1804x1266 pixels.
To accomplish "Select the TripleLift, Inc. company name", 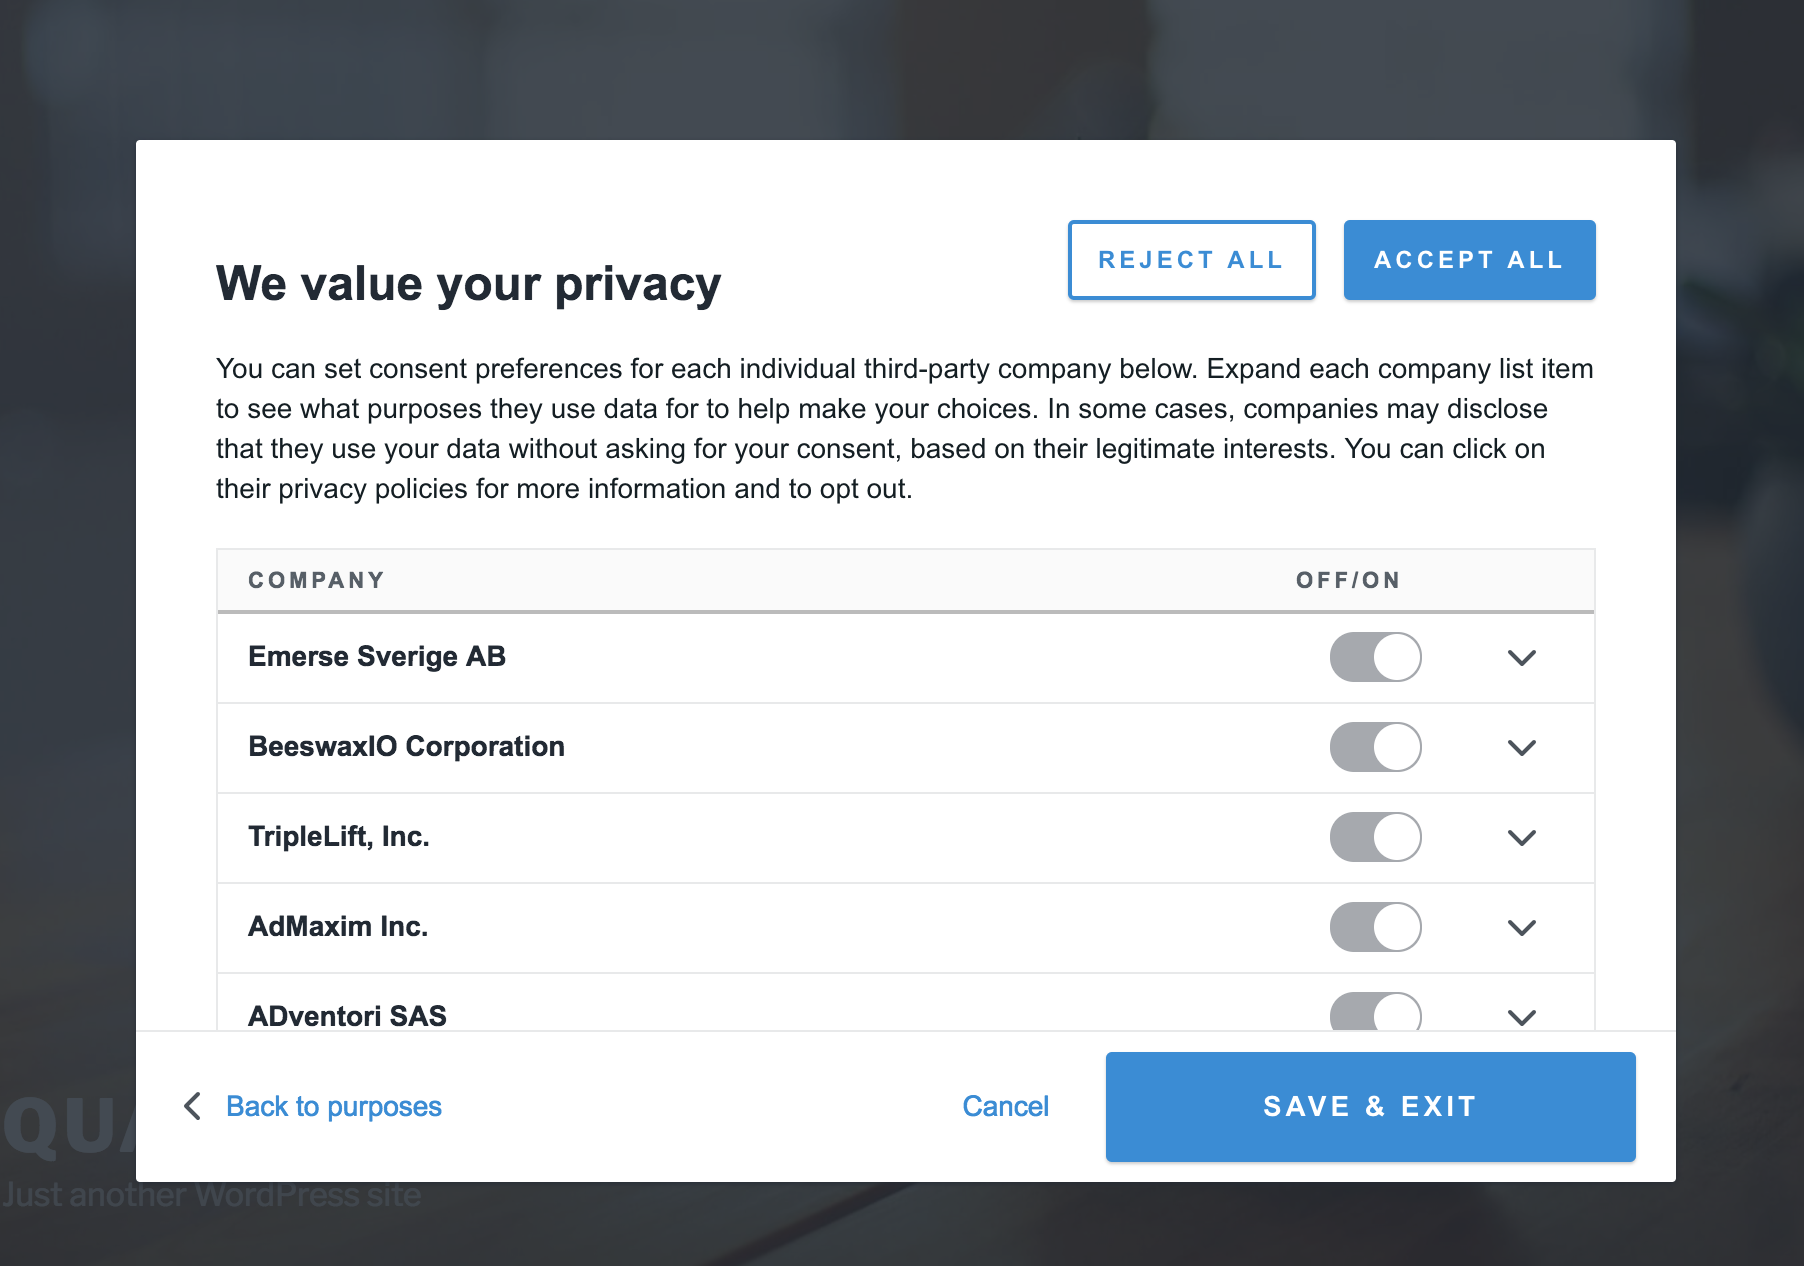I will click(x=339, y=836).
